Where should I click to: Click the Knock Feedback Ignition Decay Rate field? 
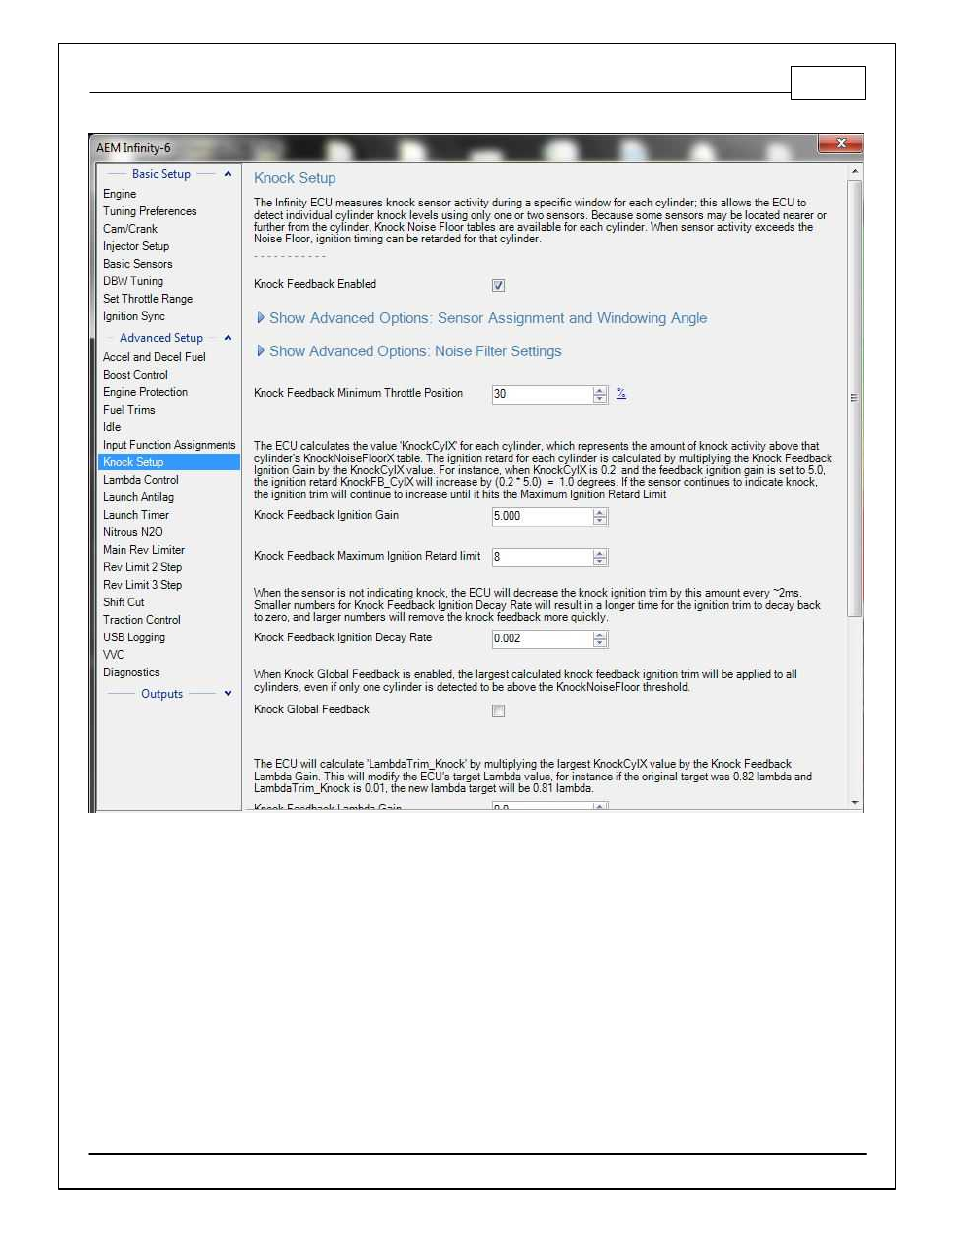(542, 638)
